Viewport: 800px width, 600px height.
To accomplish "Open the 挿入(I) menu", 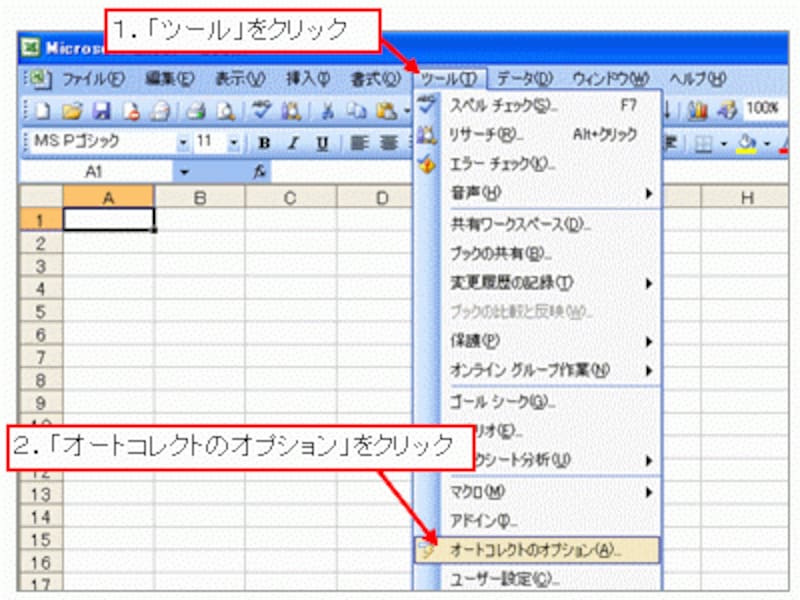I will (x=308, y=79).
